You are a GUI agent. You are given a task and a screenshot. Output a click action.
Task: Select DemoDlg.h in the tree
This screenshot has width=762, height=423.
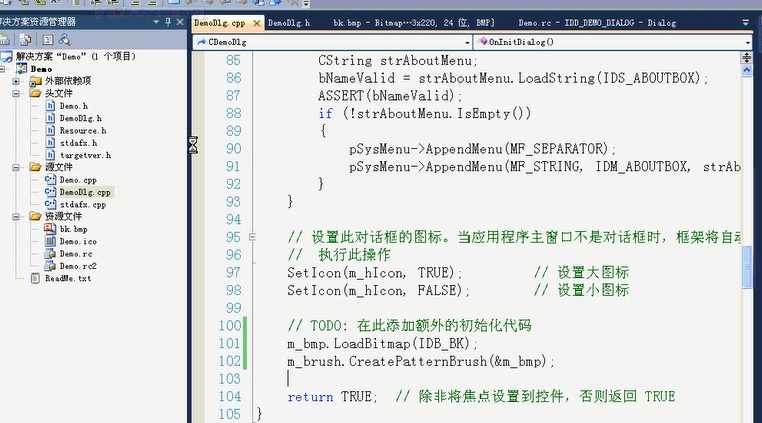coord(80,118)
